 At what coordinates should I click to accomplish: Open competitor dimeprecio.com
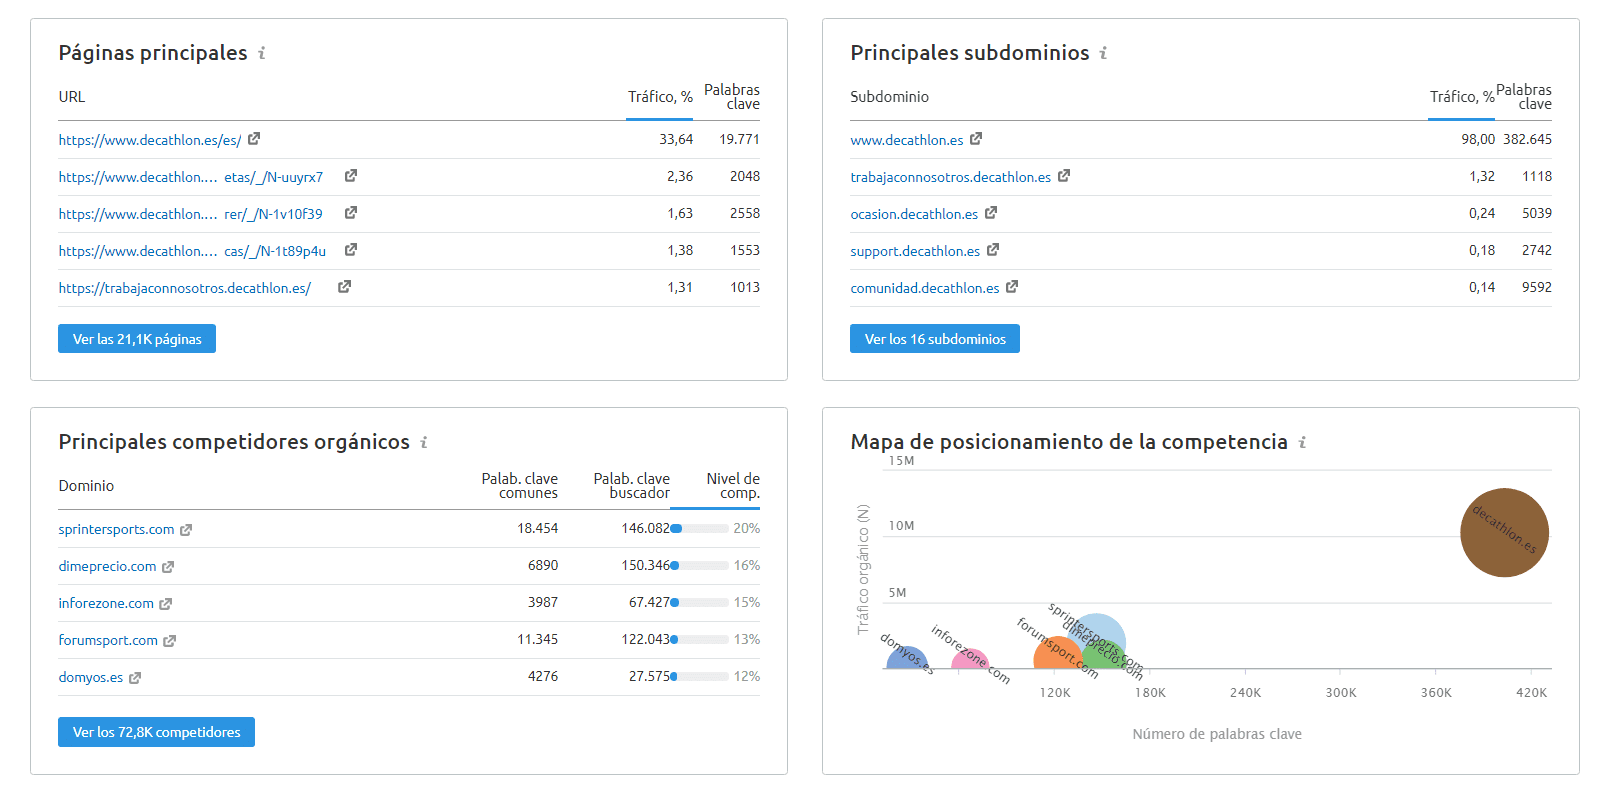[x=107, y=566]
